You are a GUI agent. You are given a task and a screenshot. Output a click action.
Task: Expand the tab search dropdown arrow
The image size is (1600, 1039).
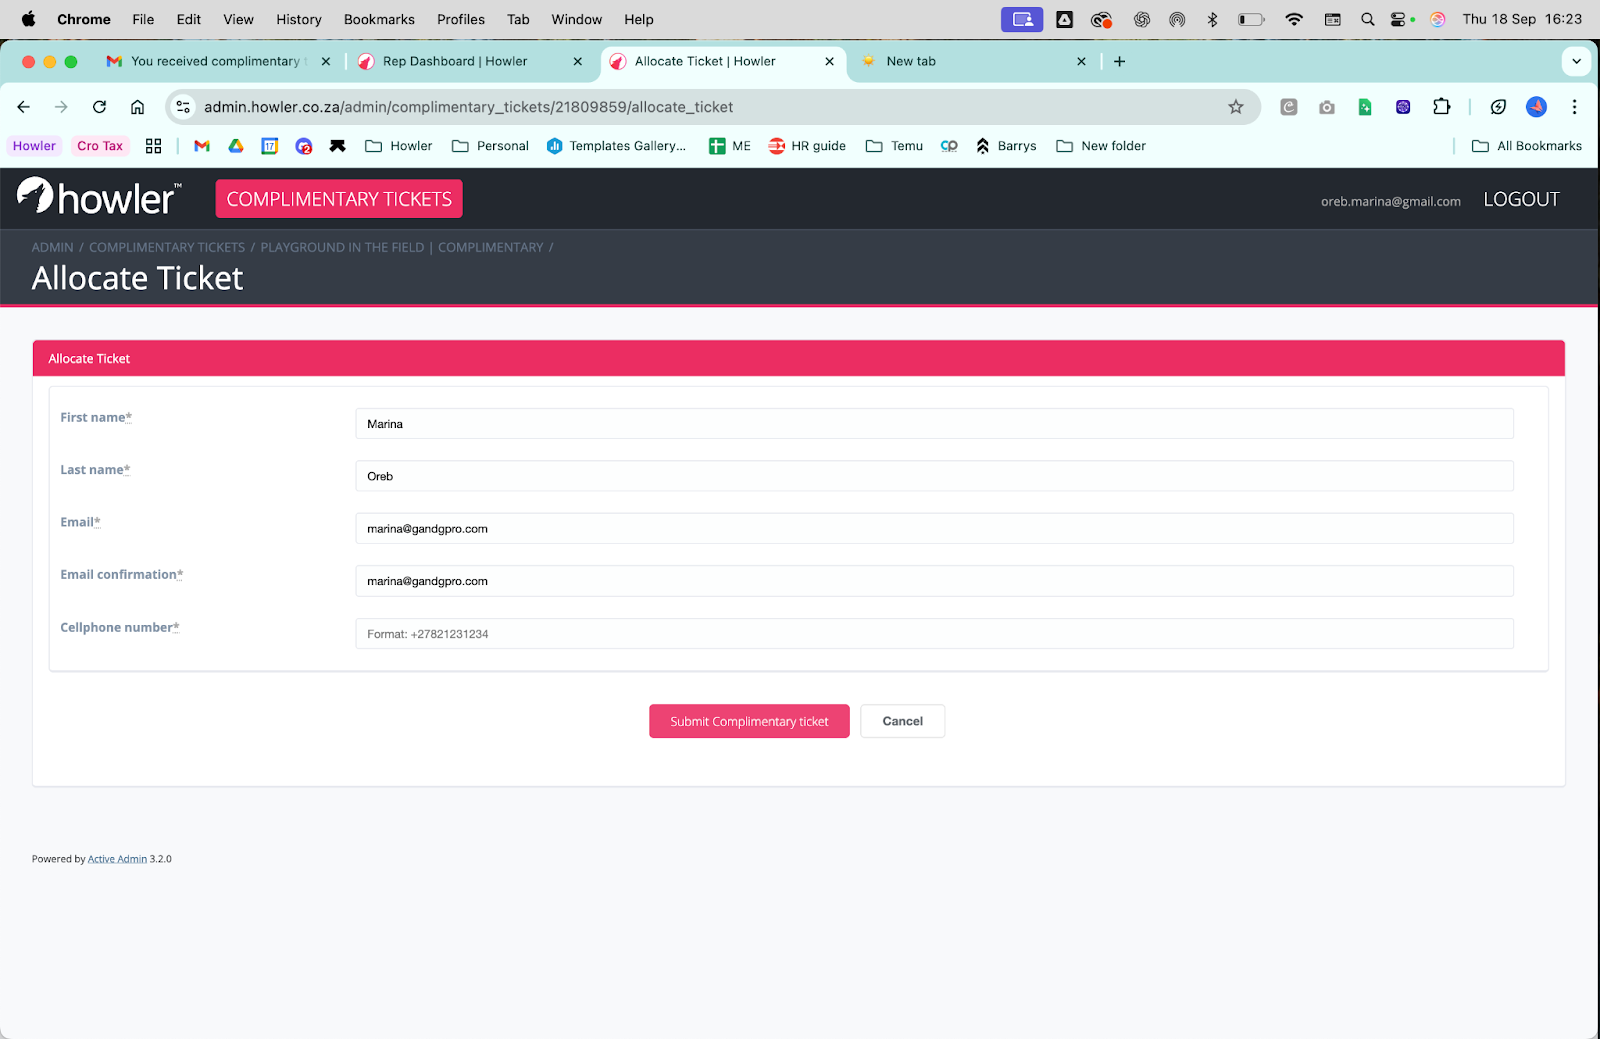pos(1576,61)
